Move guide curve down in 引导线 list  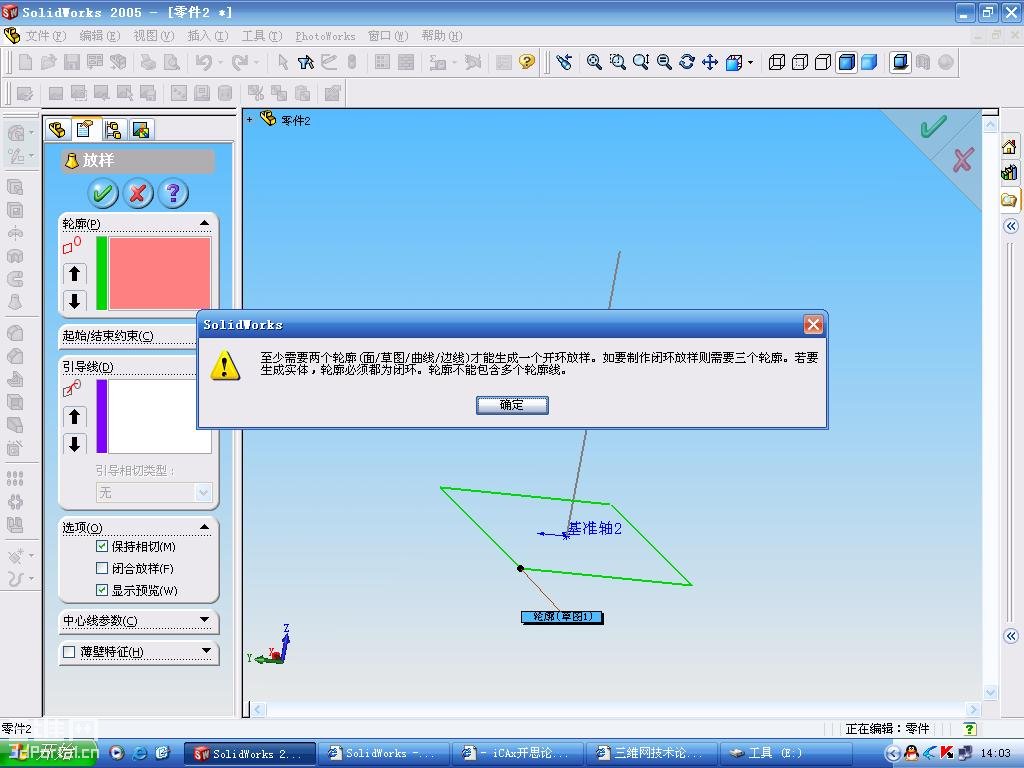click(74, 444)
